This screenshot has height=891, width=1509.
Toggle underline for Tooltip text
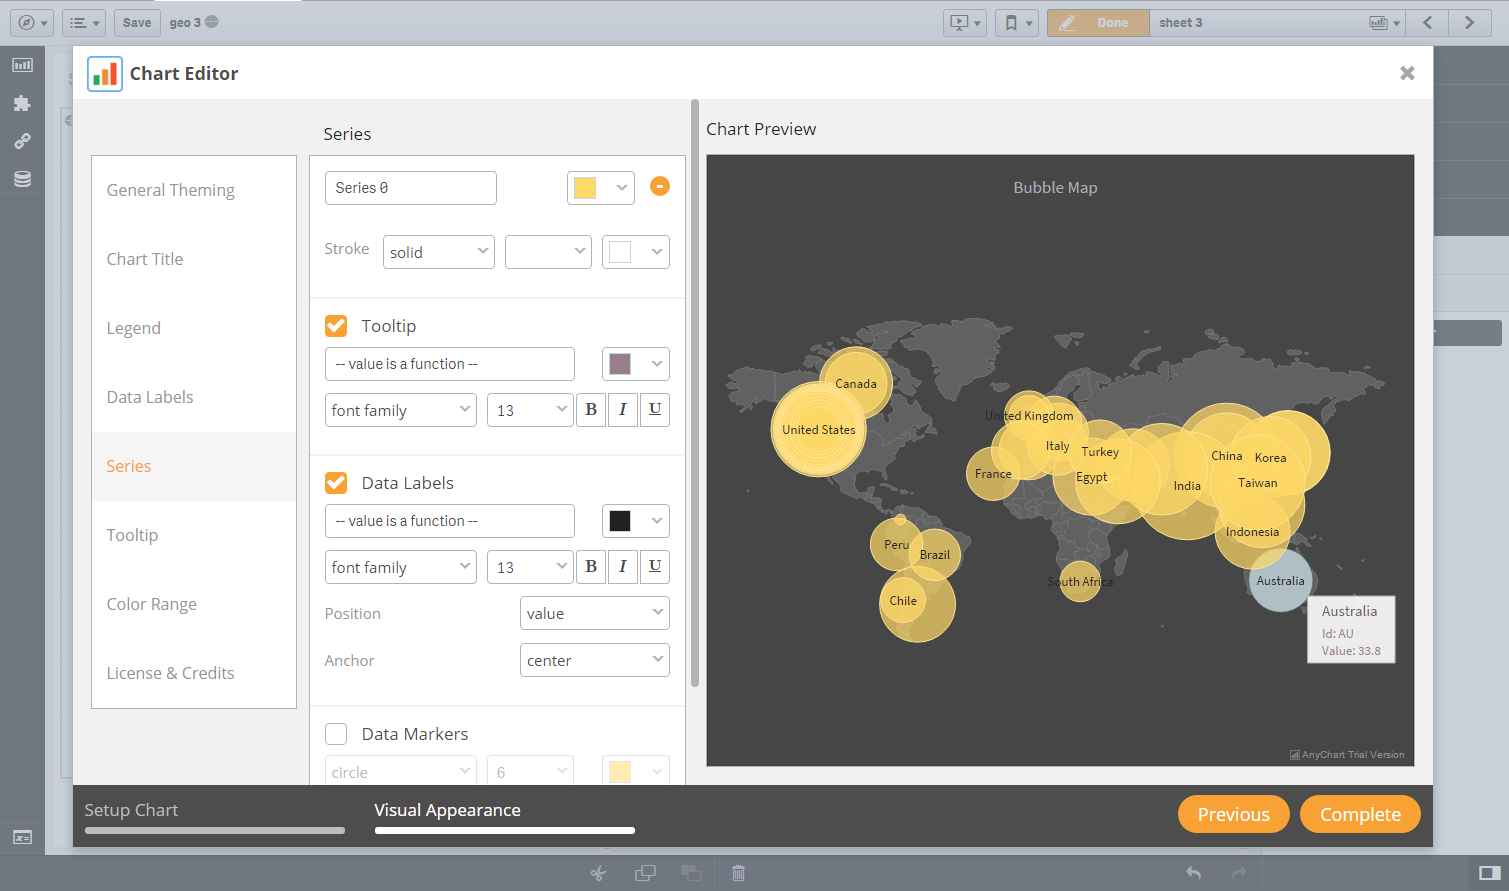pos(655,410)
